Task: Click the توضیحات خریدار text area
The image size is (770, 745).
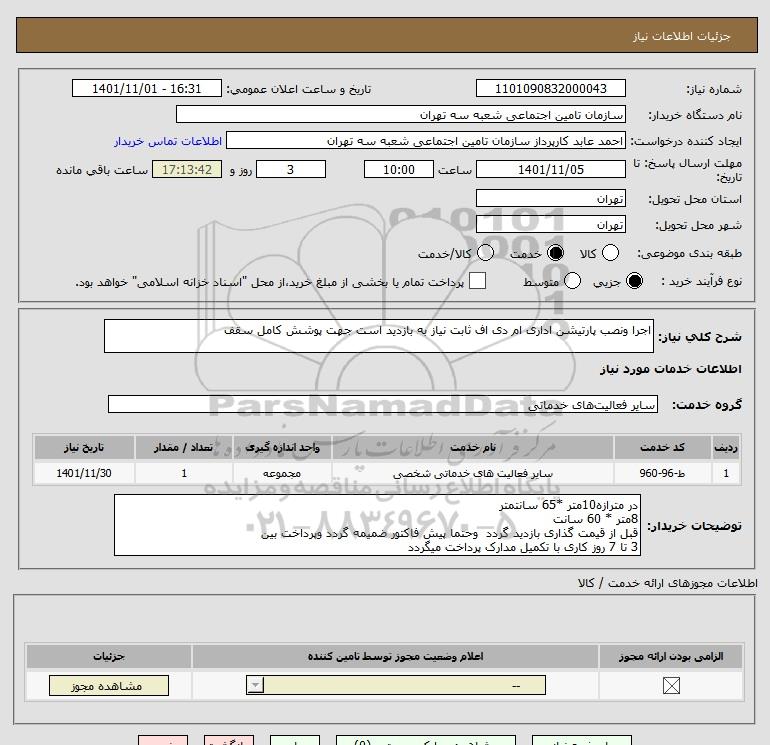Action: point(377,525)
